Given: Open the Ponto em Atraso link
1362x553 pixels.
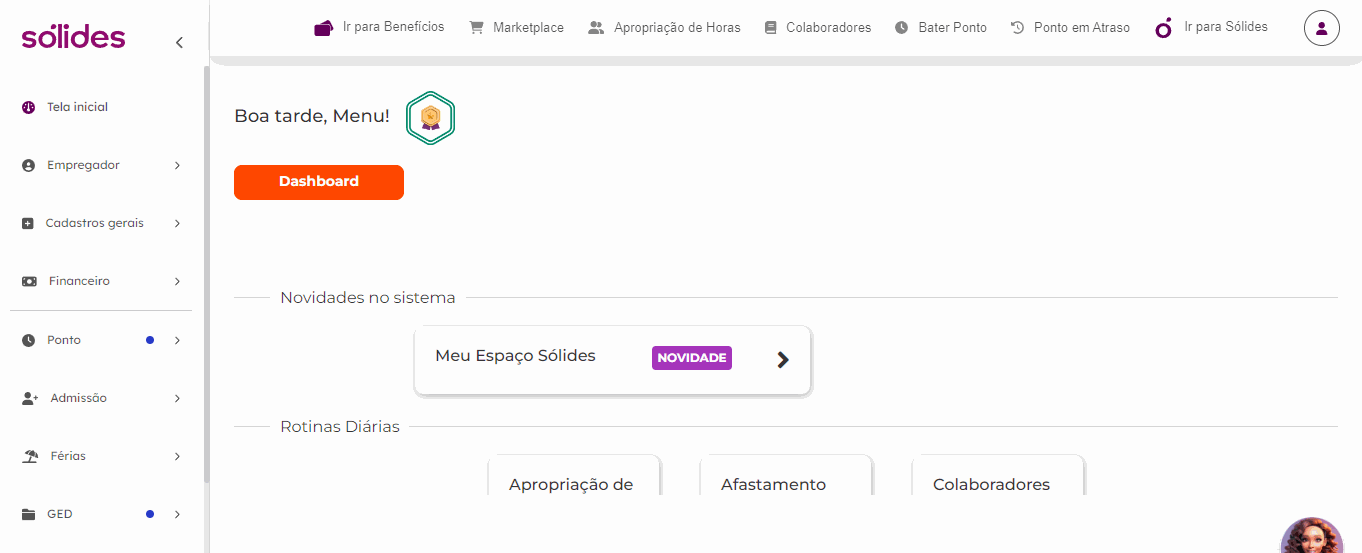Looking at the screenshot, I should coord(1082,28).
